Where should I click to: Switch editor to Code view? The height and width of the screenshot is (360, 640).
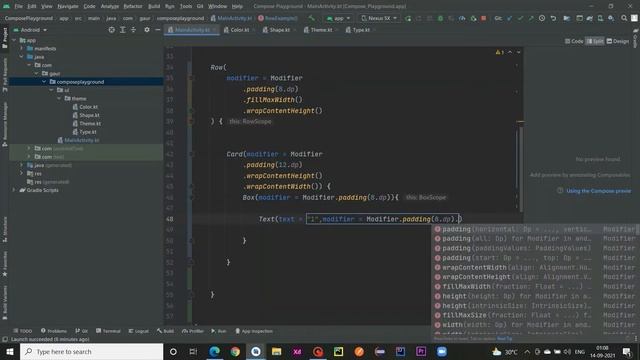pos(574,41)
